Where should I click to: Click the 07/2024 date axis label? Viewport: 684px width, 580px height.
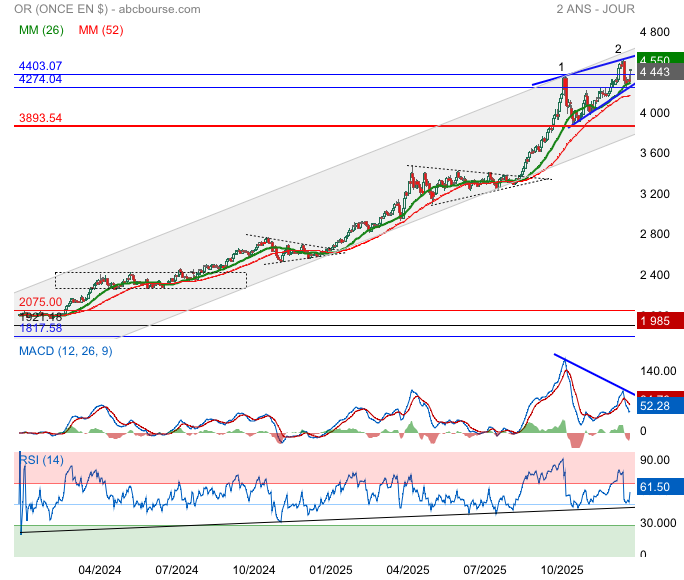[x=177, y=570]
